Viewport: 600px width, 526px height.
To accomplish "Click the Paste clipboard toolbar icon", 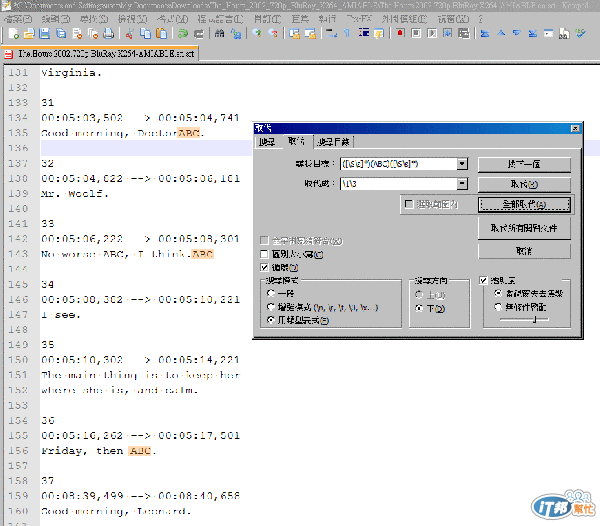I will click(162, 34).
